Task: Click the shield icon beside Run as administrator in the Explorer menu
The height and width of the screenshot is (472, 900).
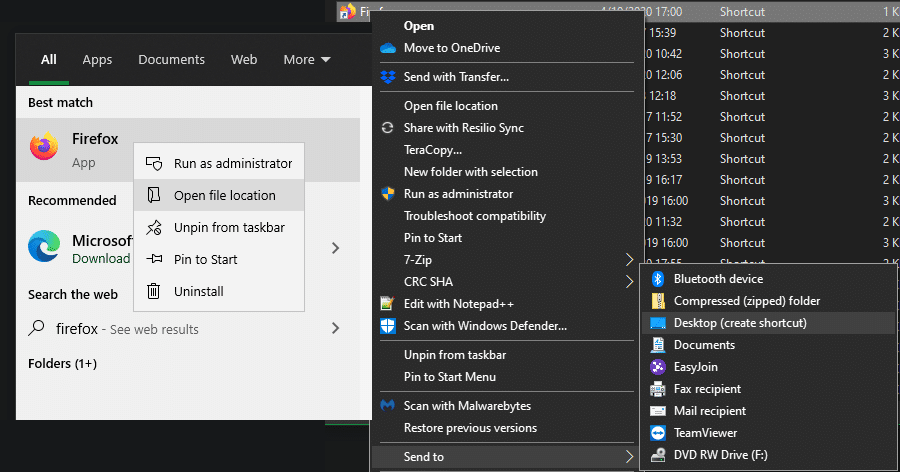Action: click(388, 194)
